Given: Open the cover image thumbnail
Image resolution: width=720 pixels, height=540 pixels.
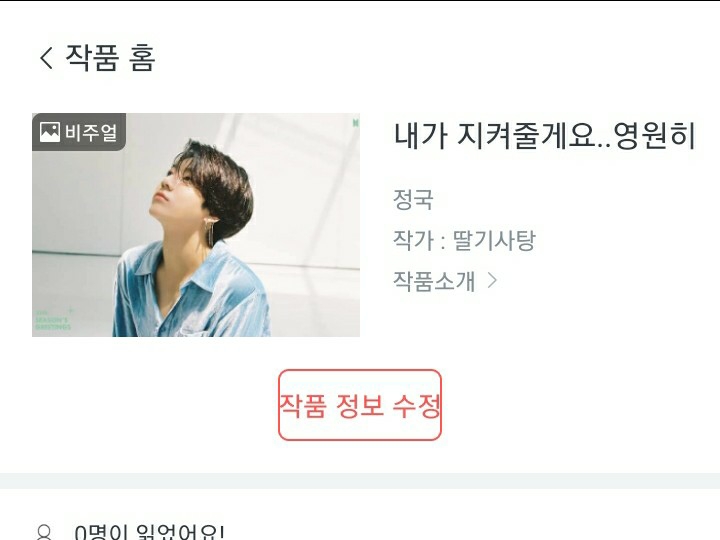Looking at the screenshot, I should [196, 225].
